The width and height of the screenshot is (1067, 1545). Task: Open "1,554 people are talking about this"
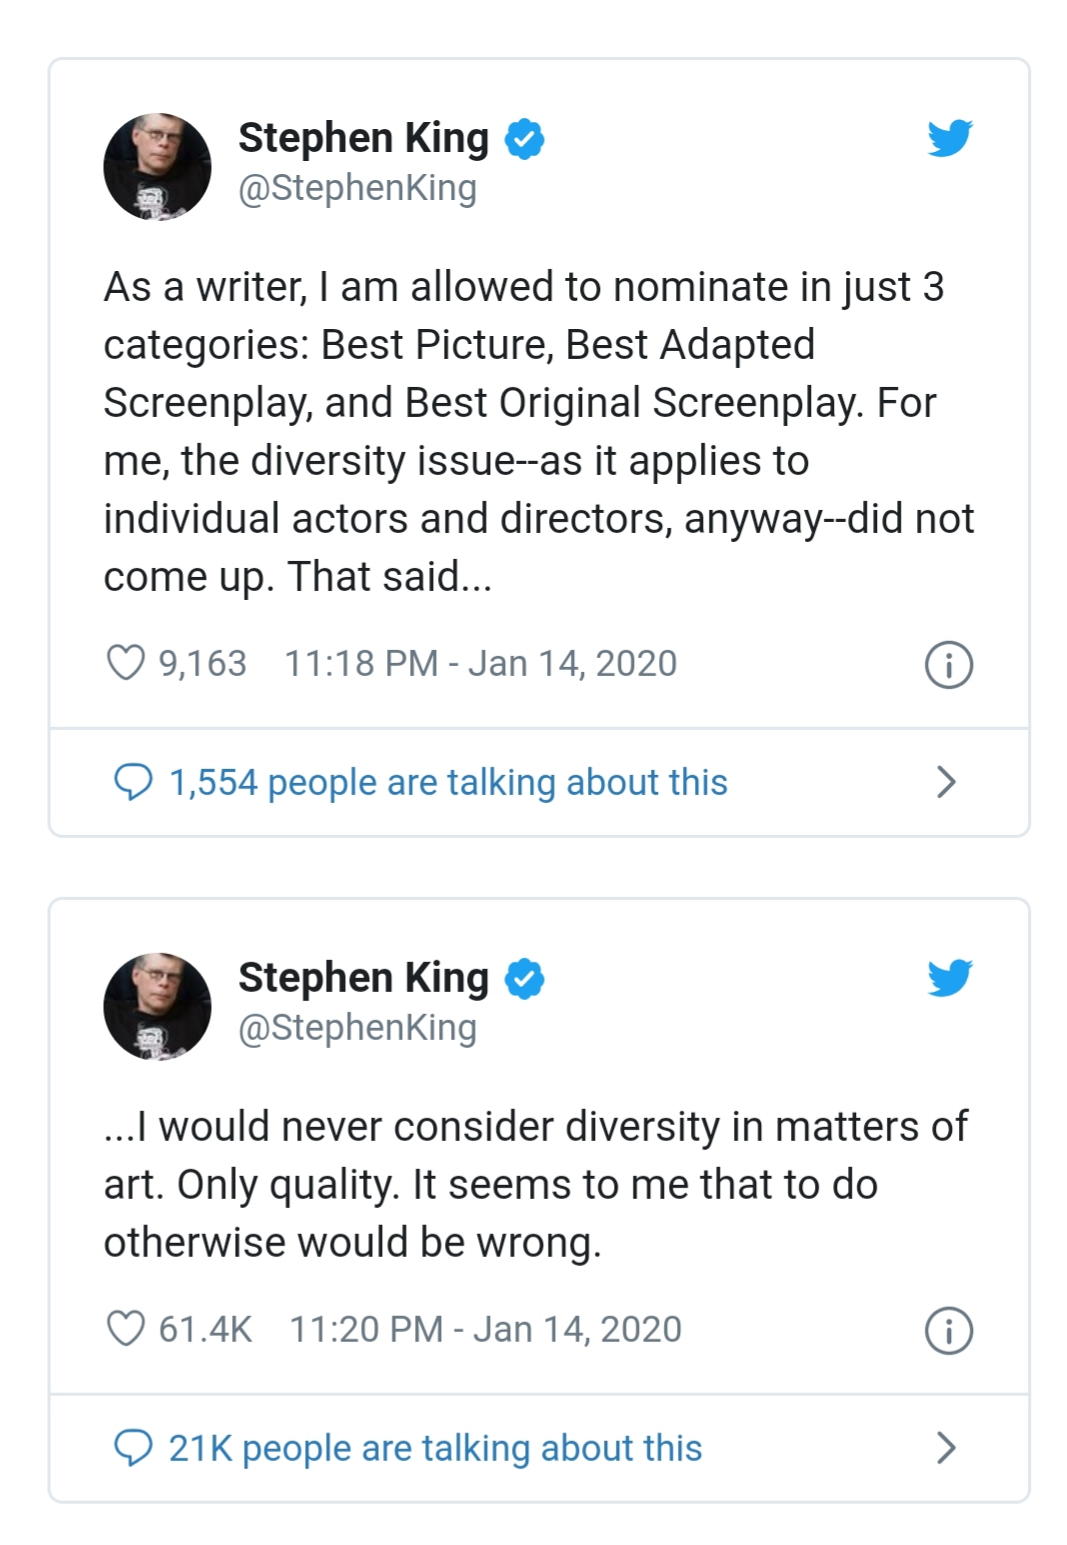tap(448, 782)
